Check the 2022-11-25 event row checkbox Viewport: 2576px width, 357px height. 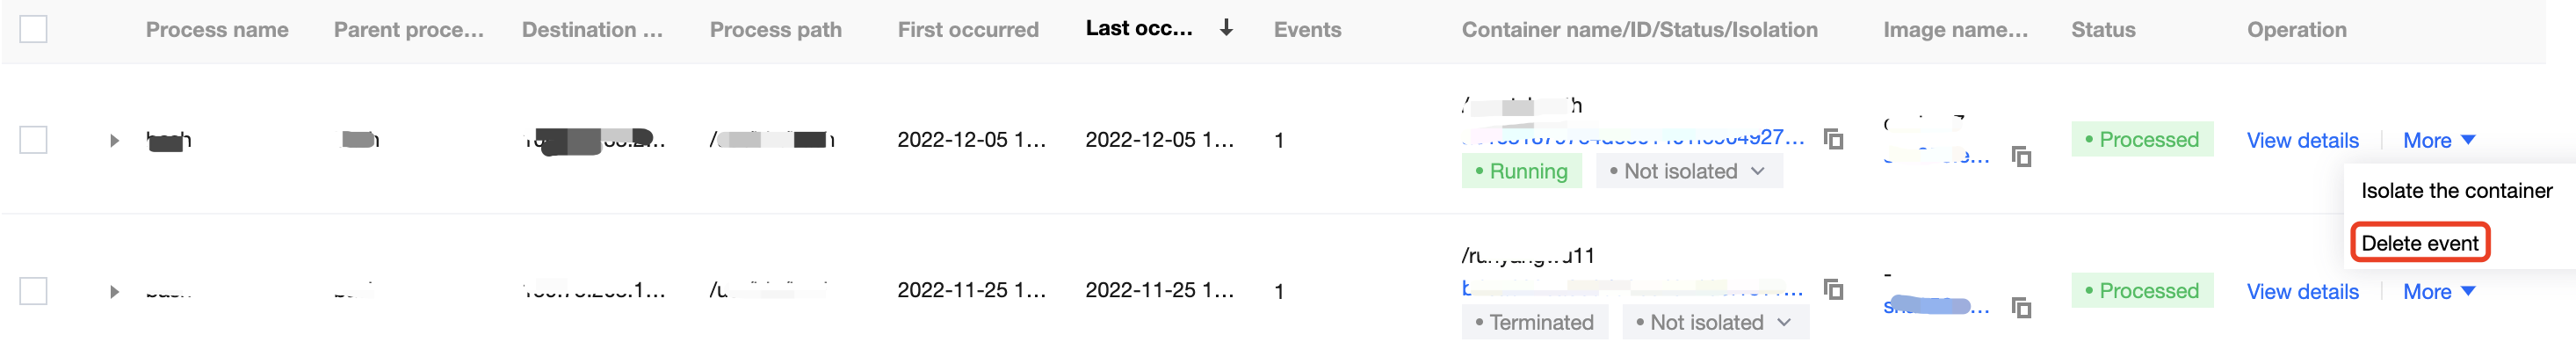click(x=33, y=291)
